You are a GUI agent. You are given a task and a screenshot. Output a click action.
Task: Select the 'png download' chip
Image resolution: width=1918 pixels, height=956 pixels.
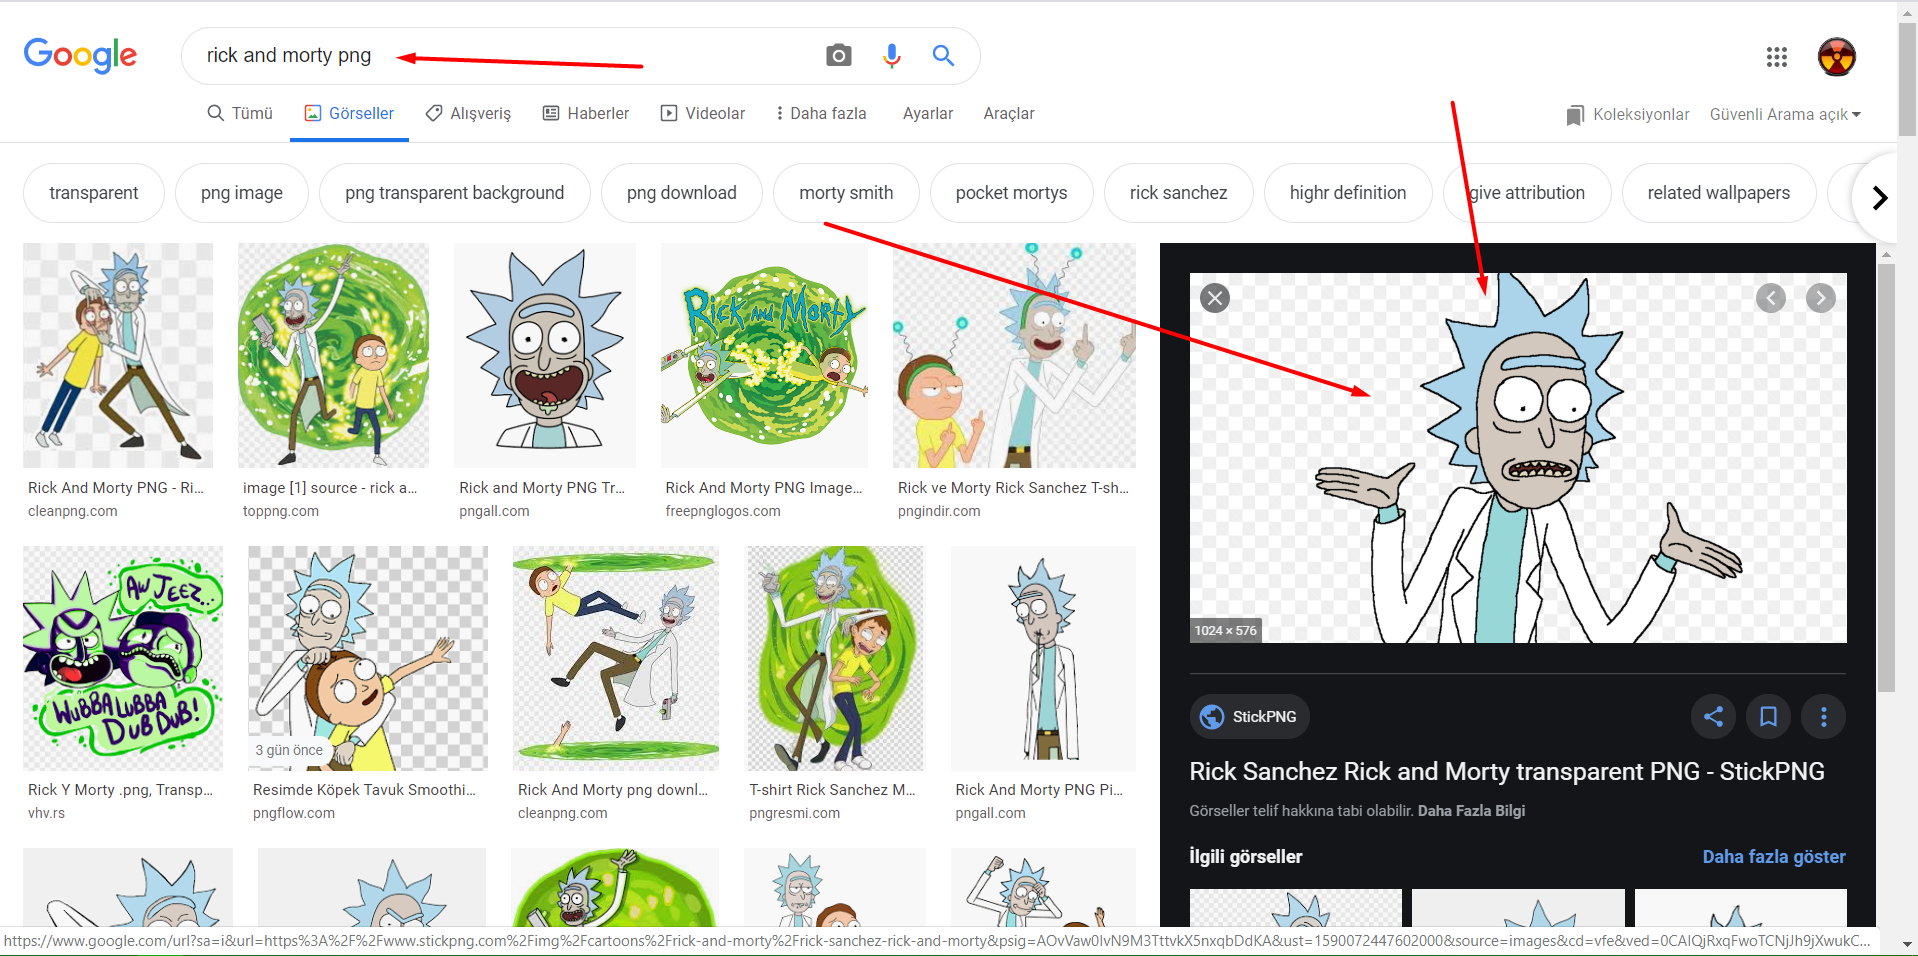[x=682, y=193]
